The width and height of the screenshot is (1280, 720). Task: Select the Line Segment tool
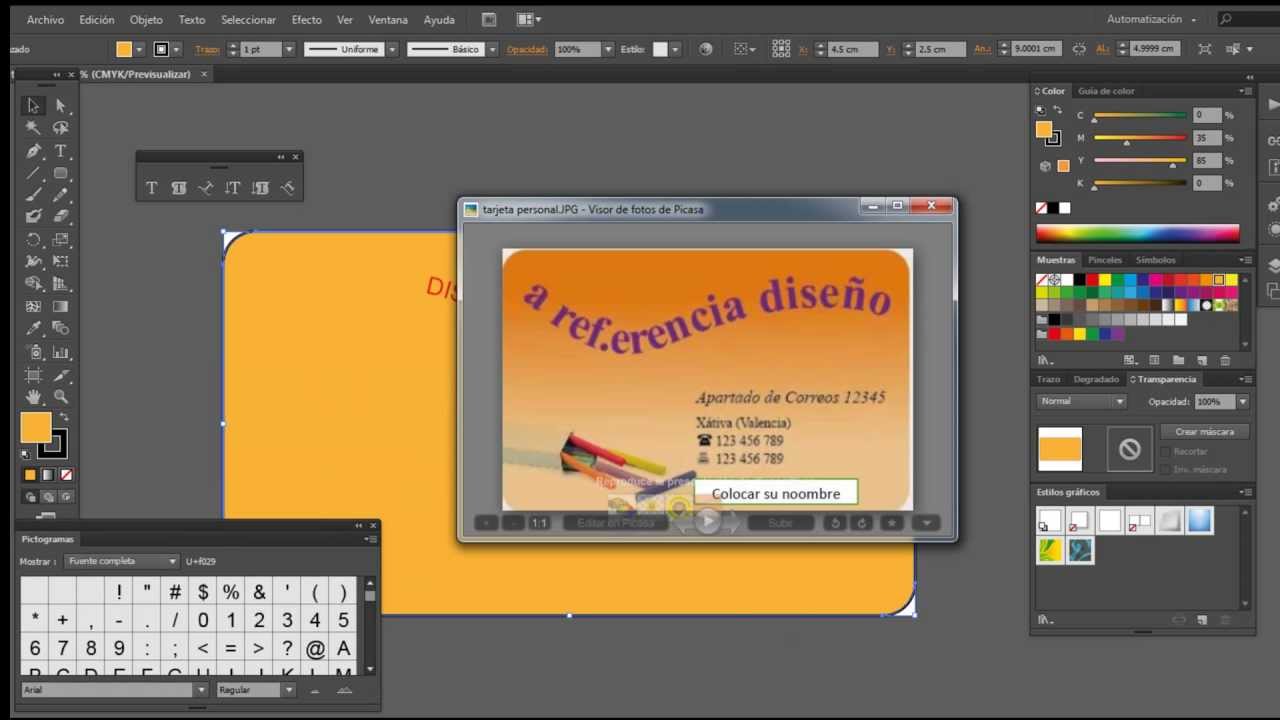click(x=33, y=173)
